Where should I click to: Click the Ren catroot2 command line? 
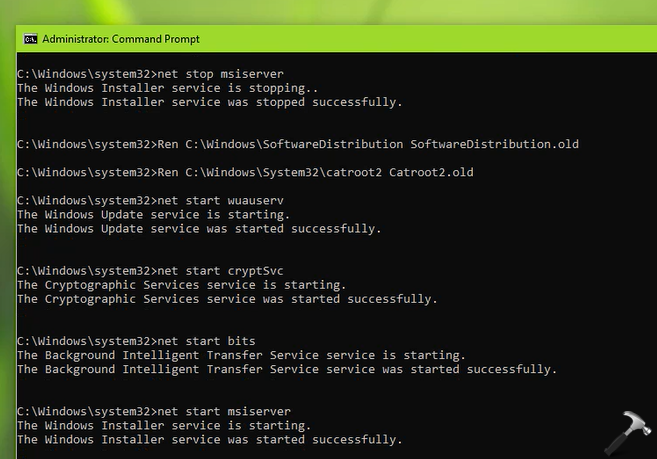[x=245, y=172]
